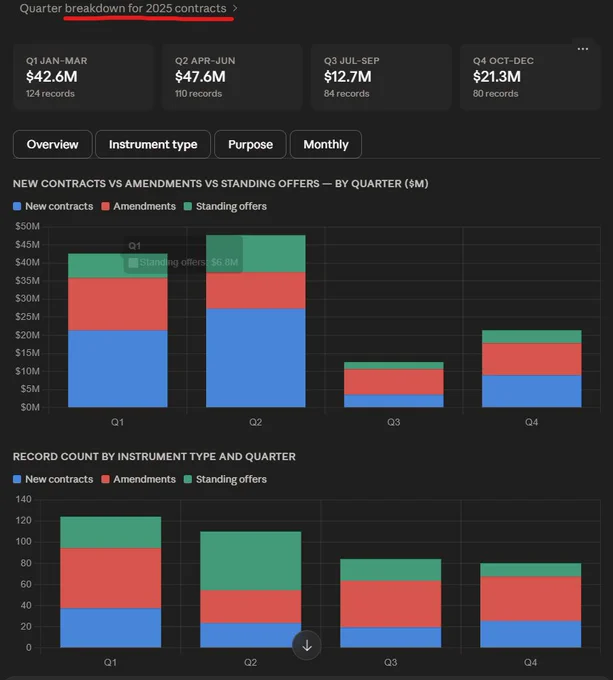
Task: Toggle New contracts legend in record count chart
Action: click(x=53, y=479)
